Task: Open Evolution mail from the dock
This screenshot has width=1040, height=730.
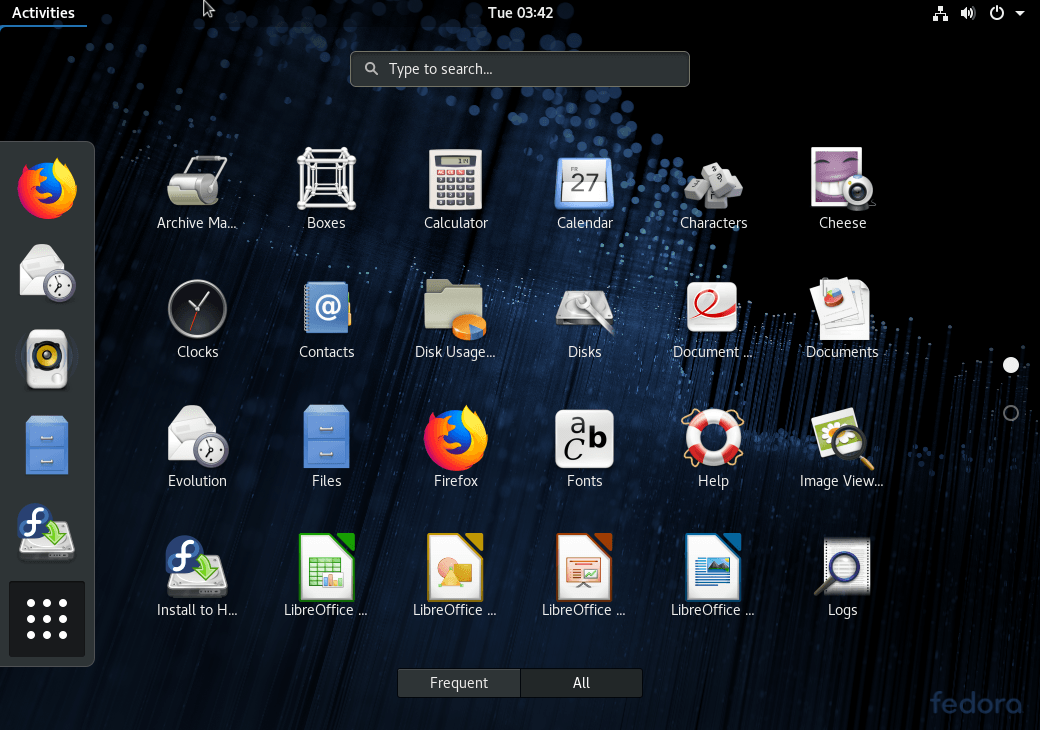Action: (x=47, y=273)
